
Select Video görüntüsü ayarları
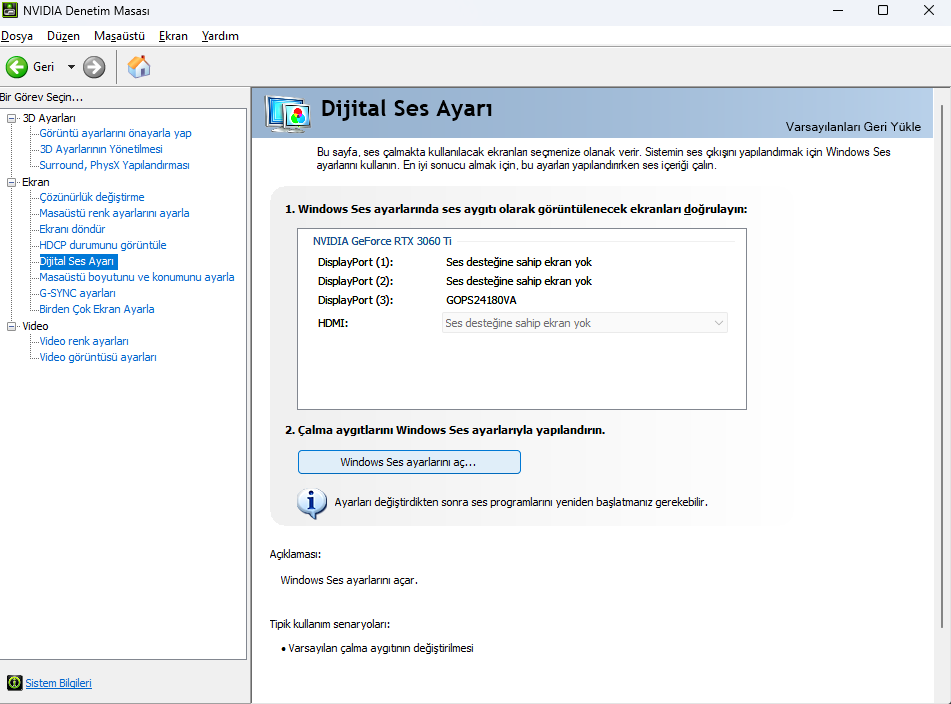point(98,357)
